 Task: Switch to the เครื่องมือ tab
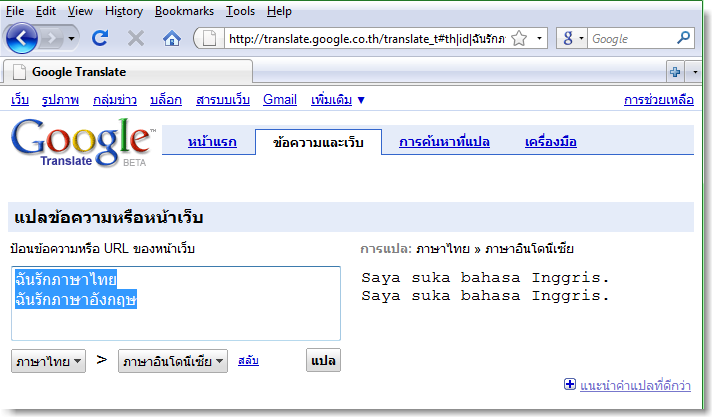click(x=550, y=142)
